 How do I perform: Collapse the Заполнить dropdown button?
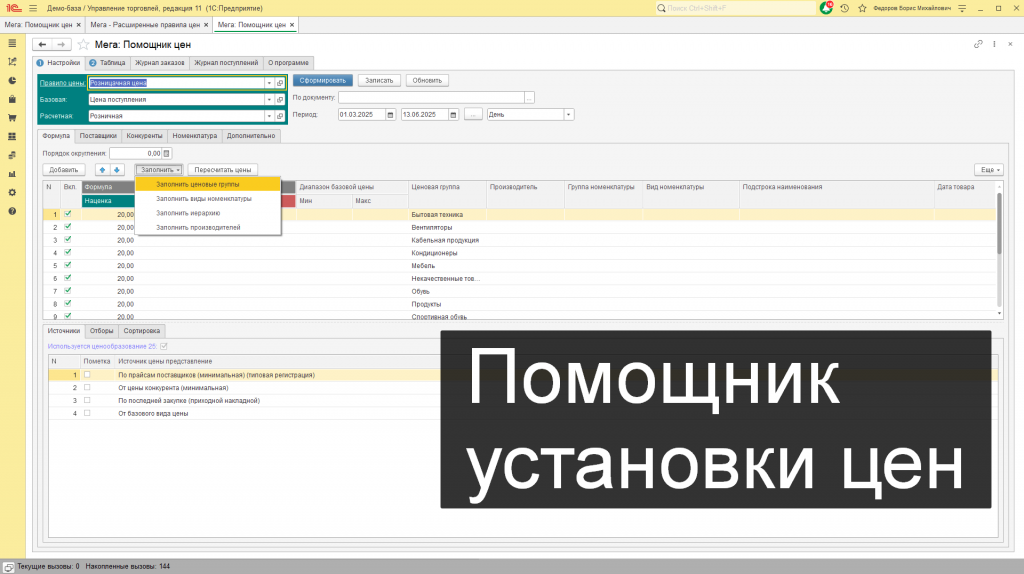tap(159, 170)
